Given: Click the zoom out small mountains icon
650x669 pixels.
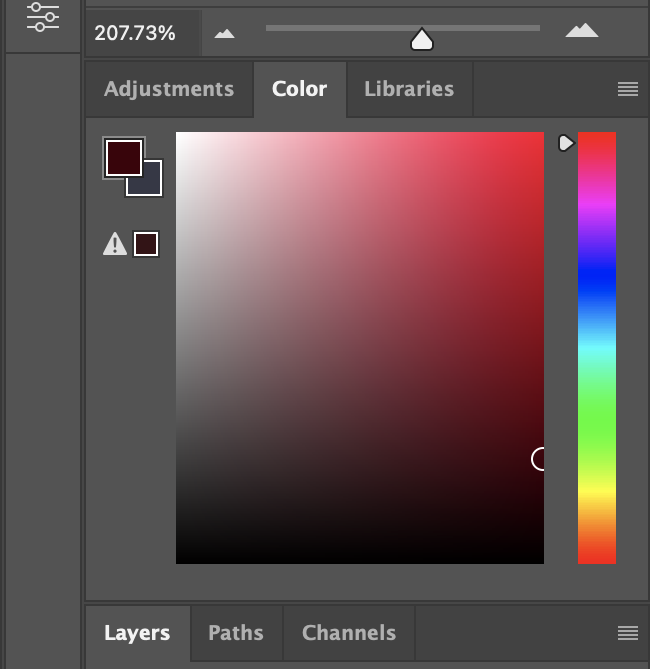Looking at the screenshot, I should point(225,33).
